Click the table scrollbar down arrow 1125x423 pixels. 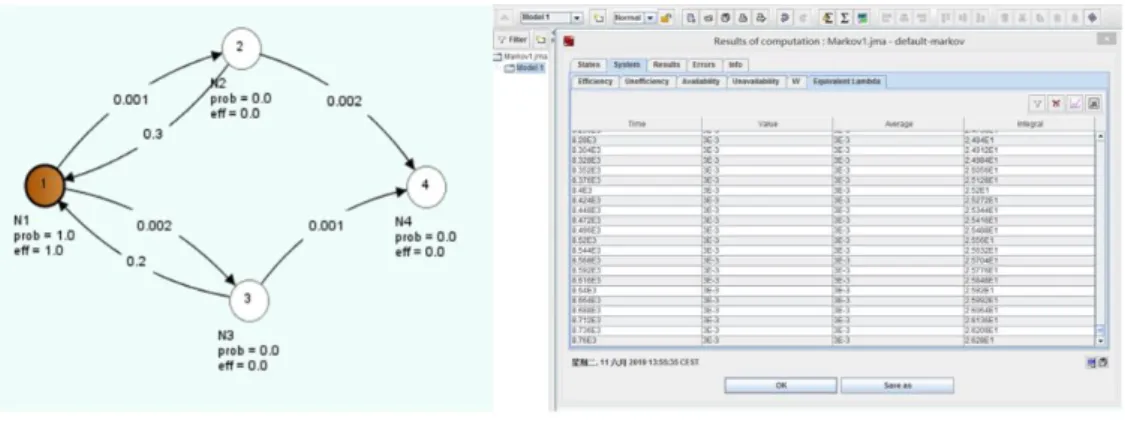click(1101, 341)
